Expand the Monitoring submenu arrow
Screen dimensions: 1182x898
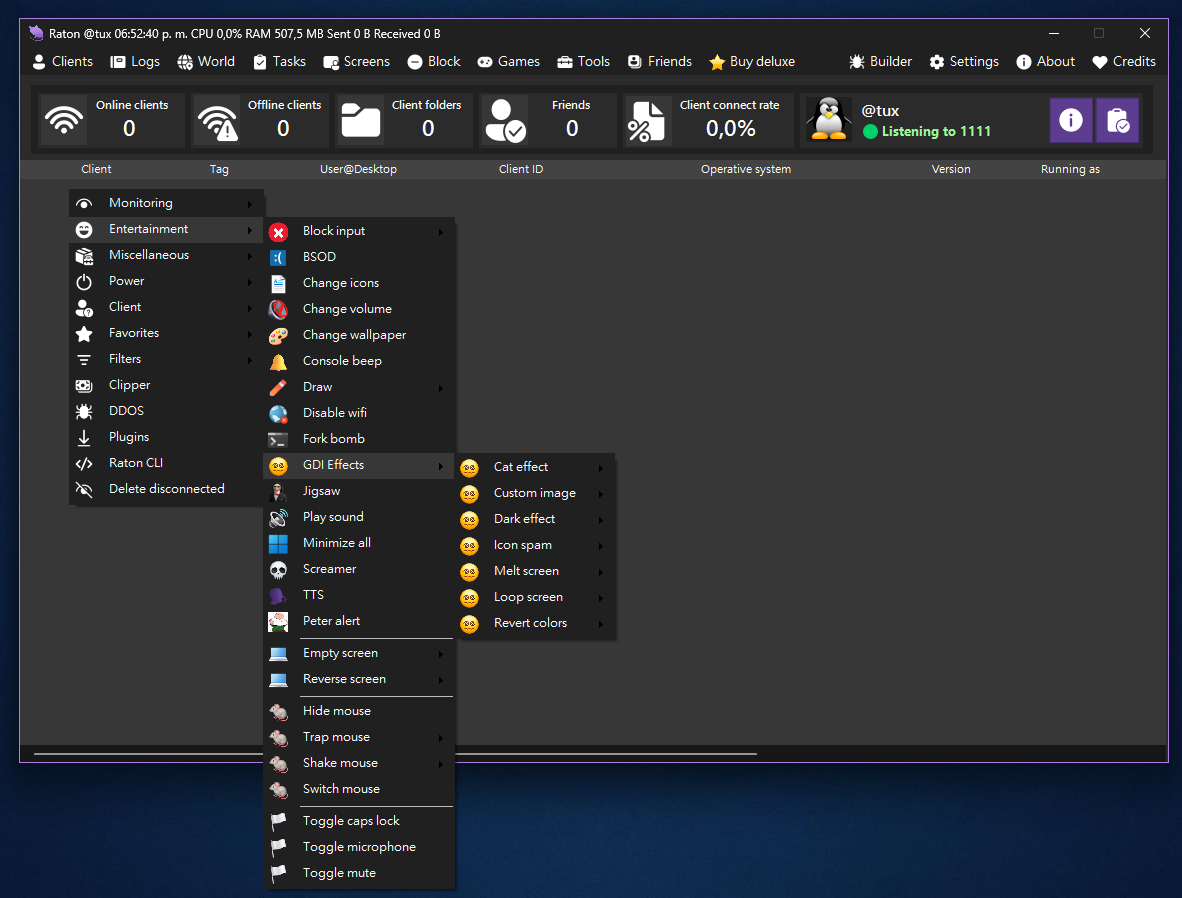point(250,204)
